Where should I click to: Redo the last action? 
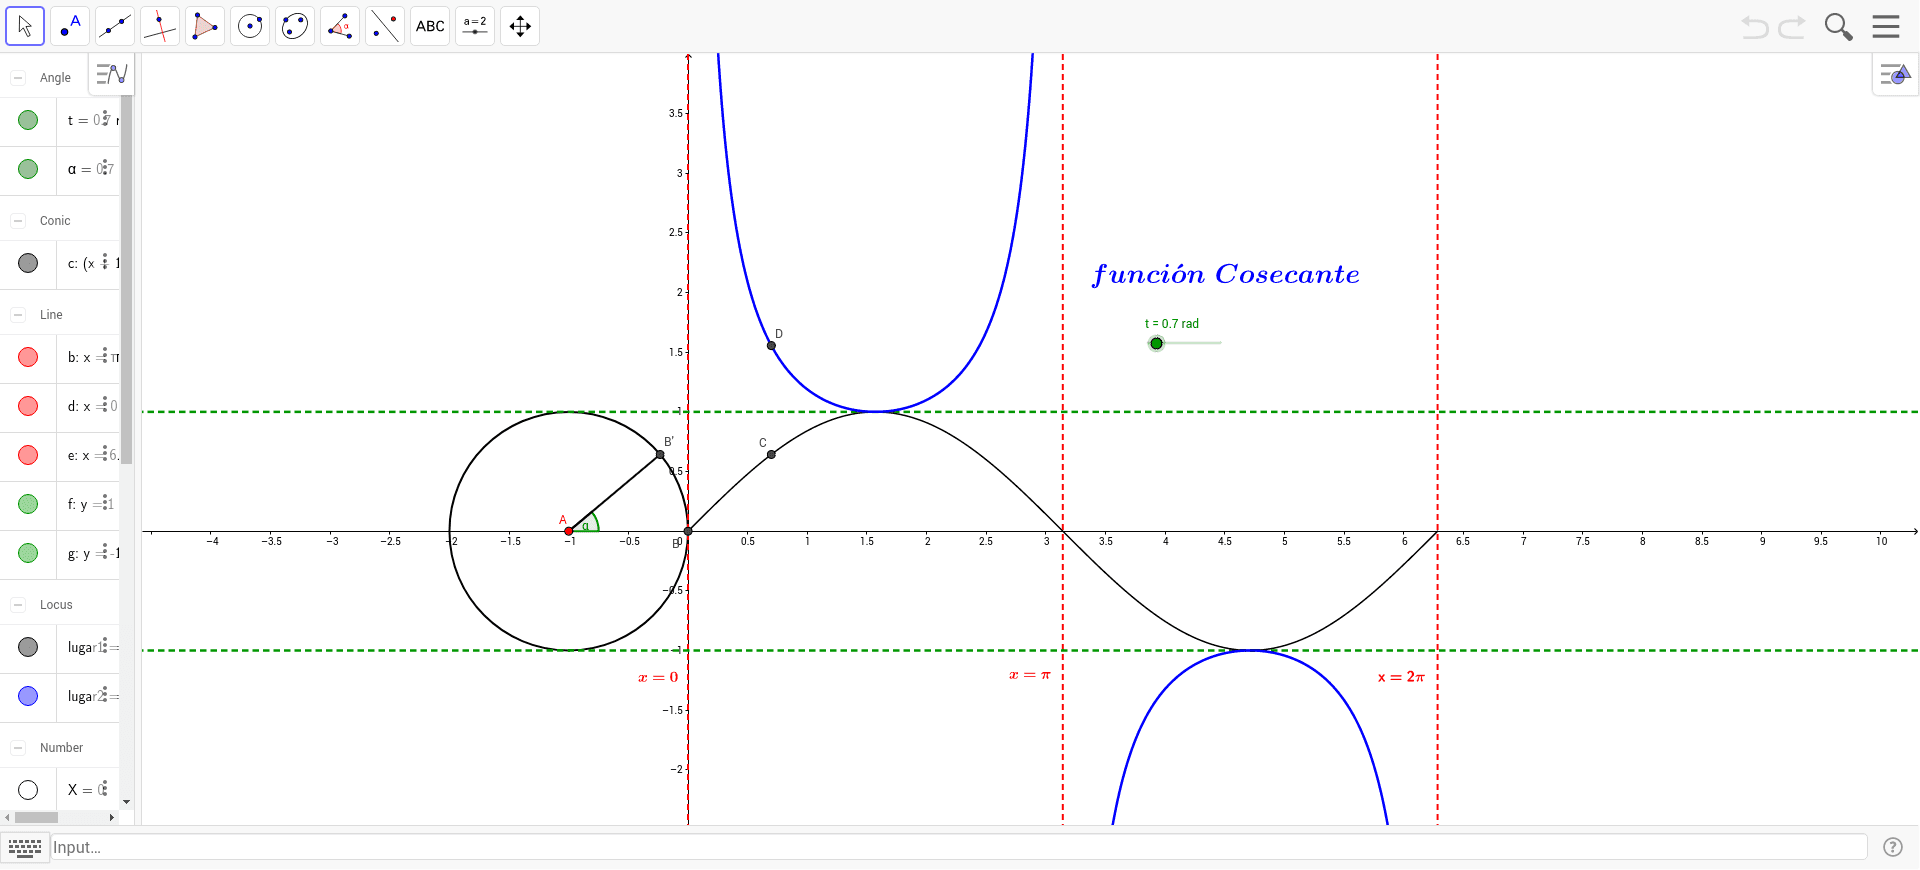click(1792, 27)
